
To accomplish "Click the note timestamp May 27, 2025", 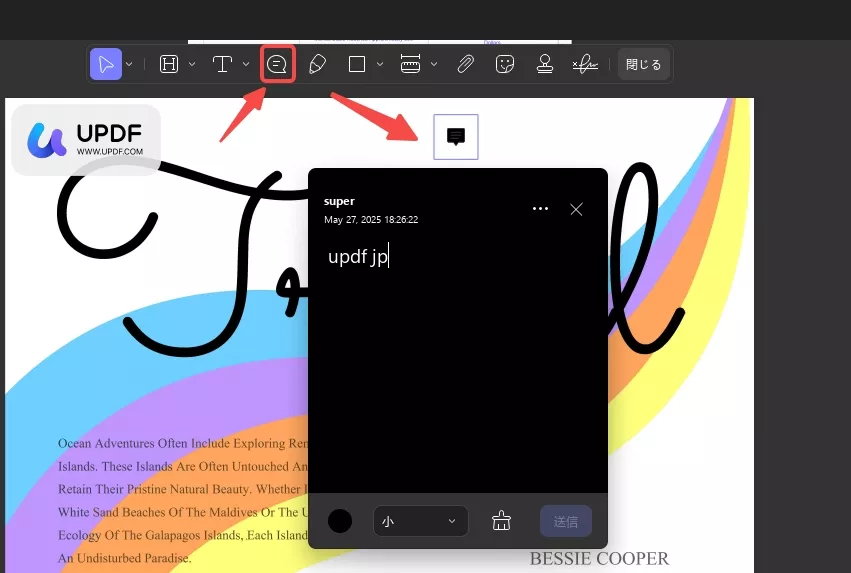I will tap(371, 219).
